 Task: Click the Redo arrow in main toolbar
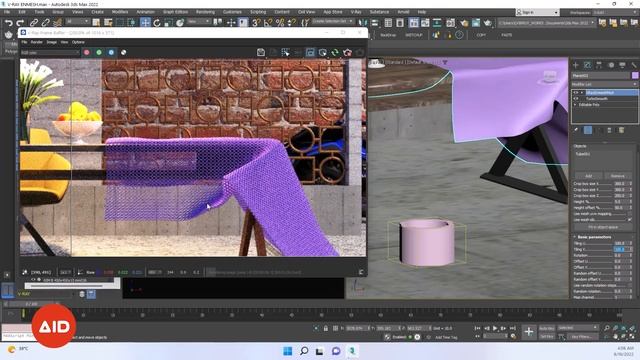click(20, 22)
